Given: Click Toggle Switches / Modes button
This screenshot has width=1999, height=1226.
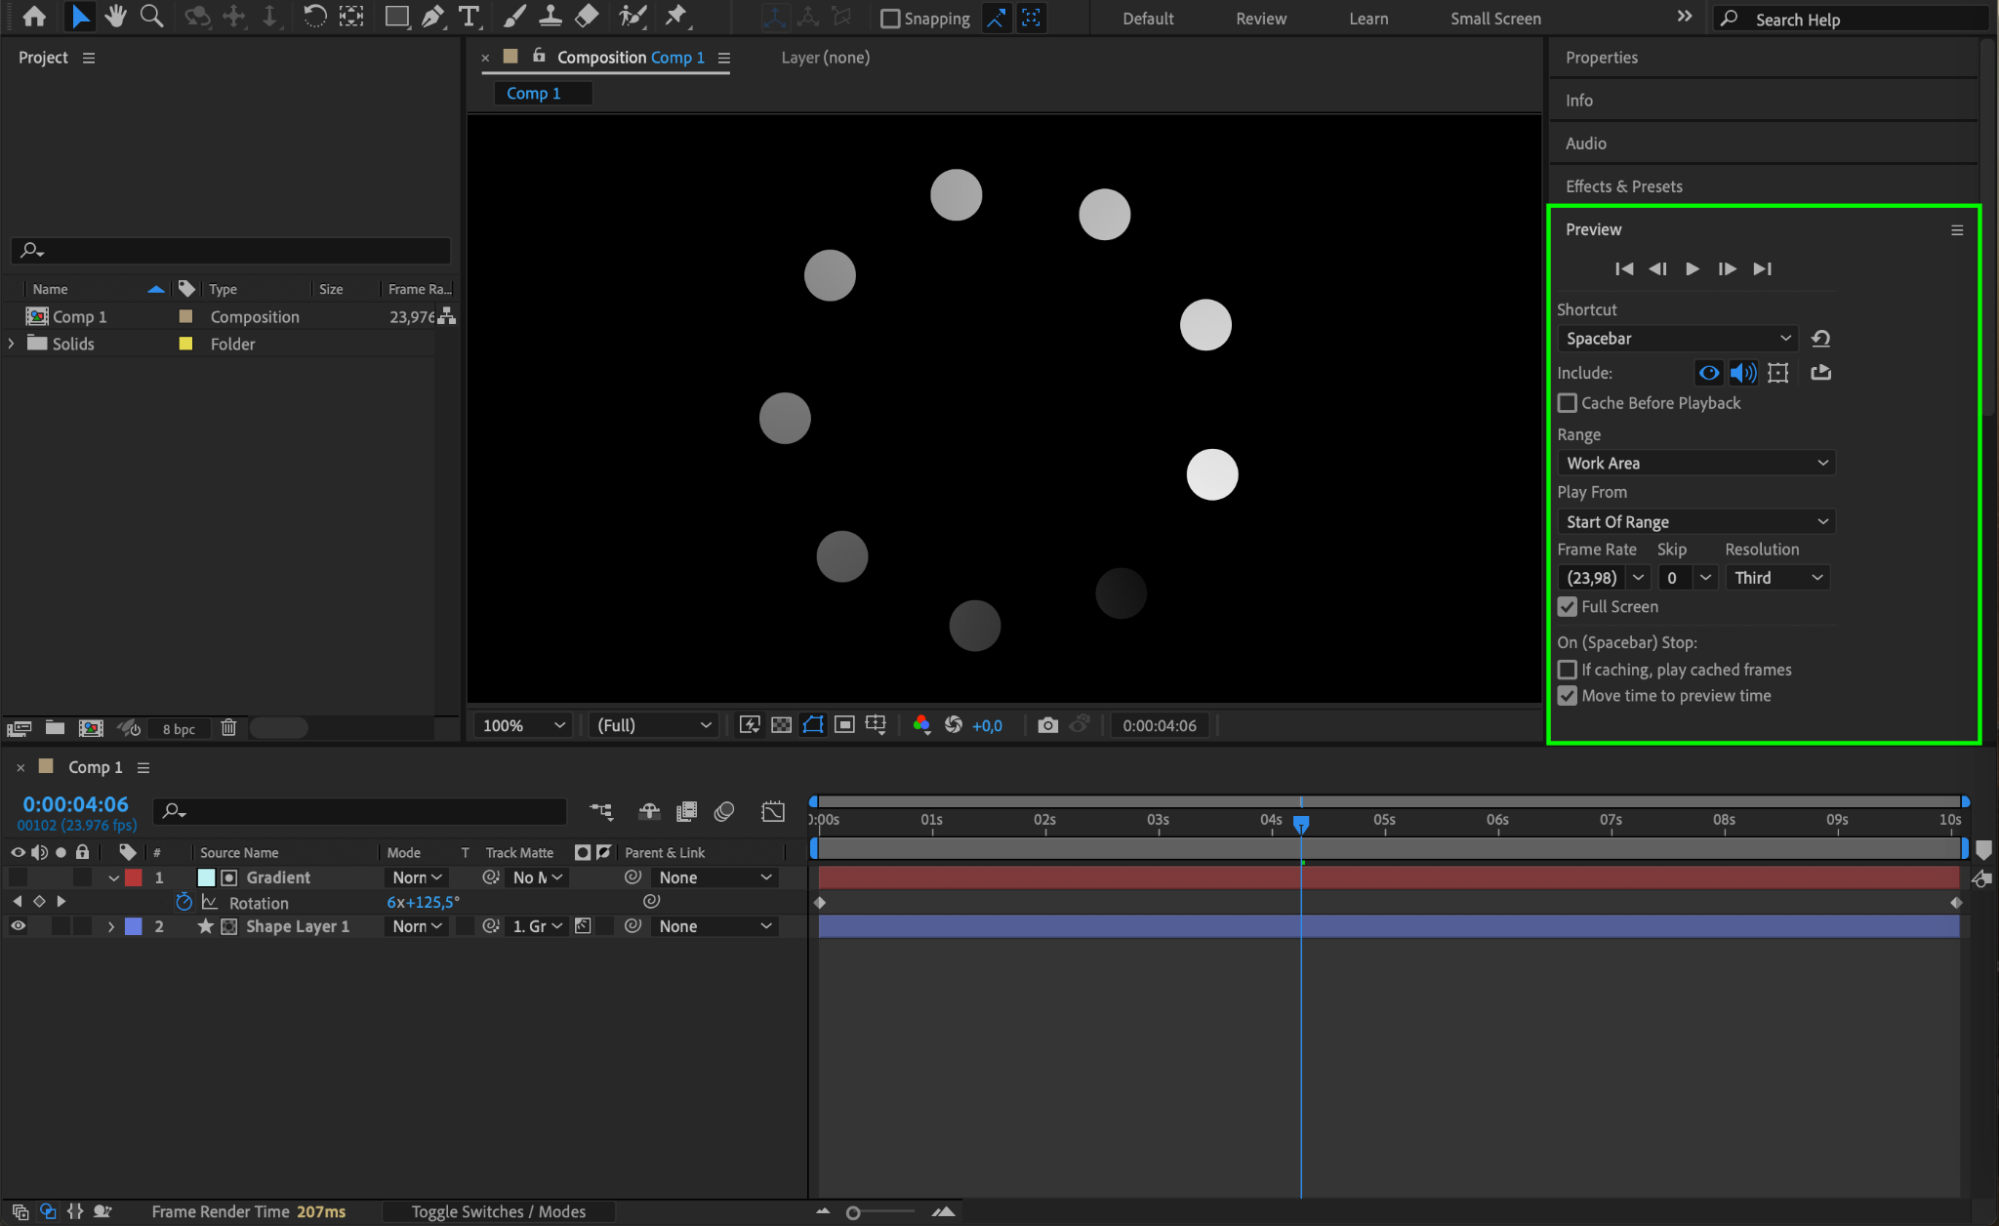Looking at the screenshot, I should tap(498, 1211).
